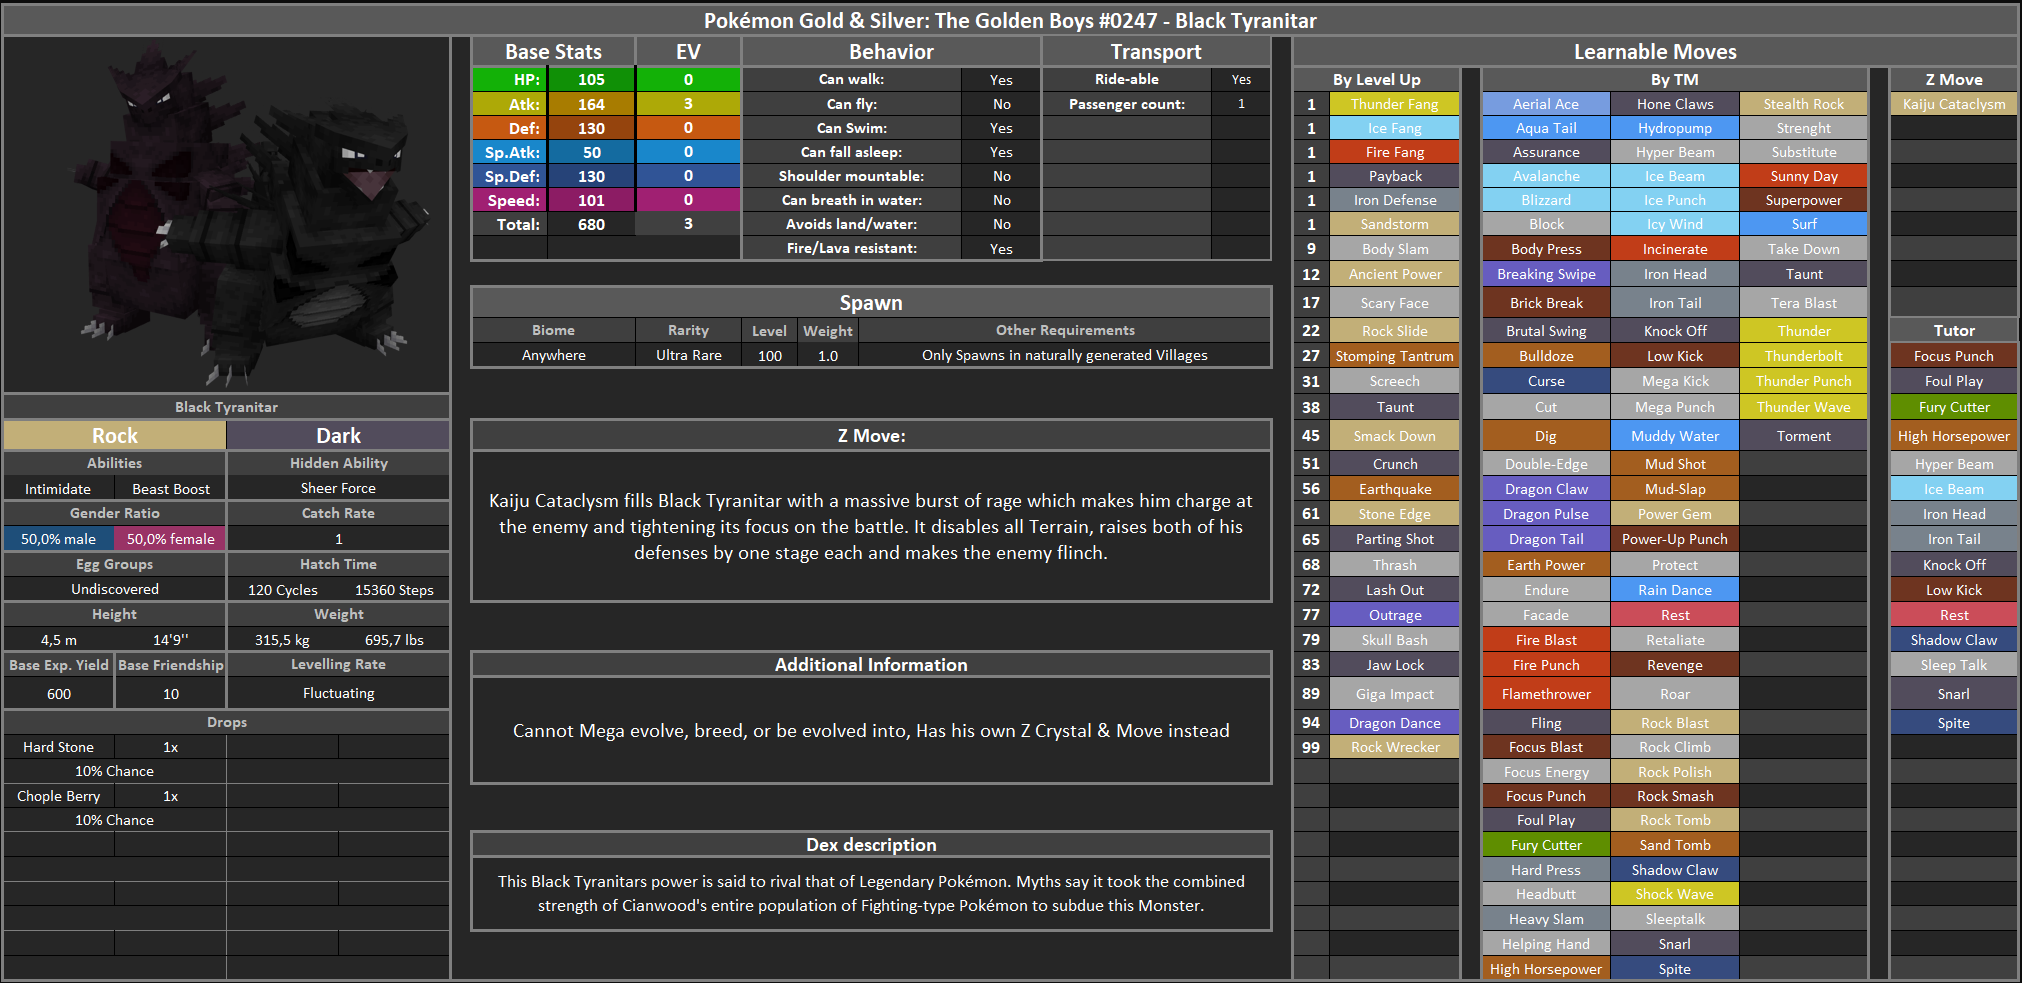Click the Ice Fang level-up move
Image resolution: width=2022 pixels, height=983 pixels.
coord(1394,128)
